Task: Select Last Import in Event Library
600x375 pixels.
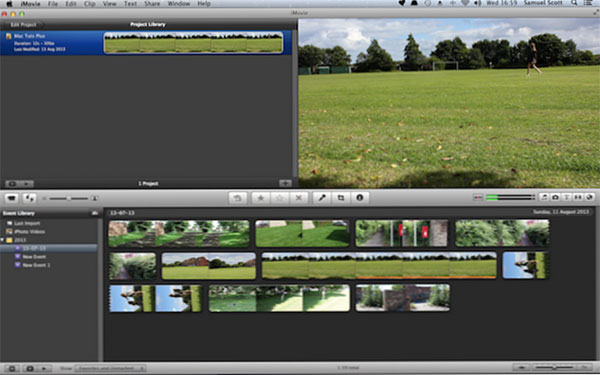Action: (x=27, y=223)
